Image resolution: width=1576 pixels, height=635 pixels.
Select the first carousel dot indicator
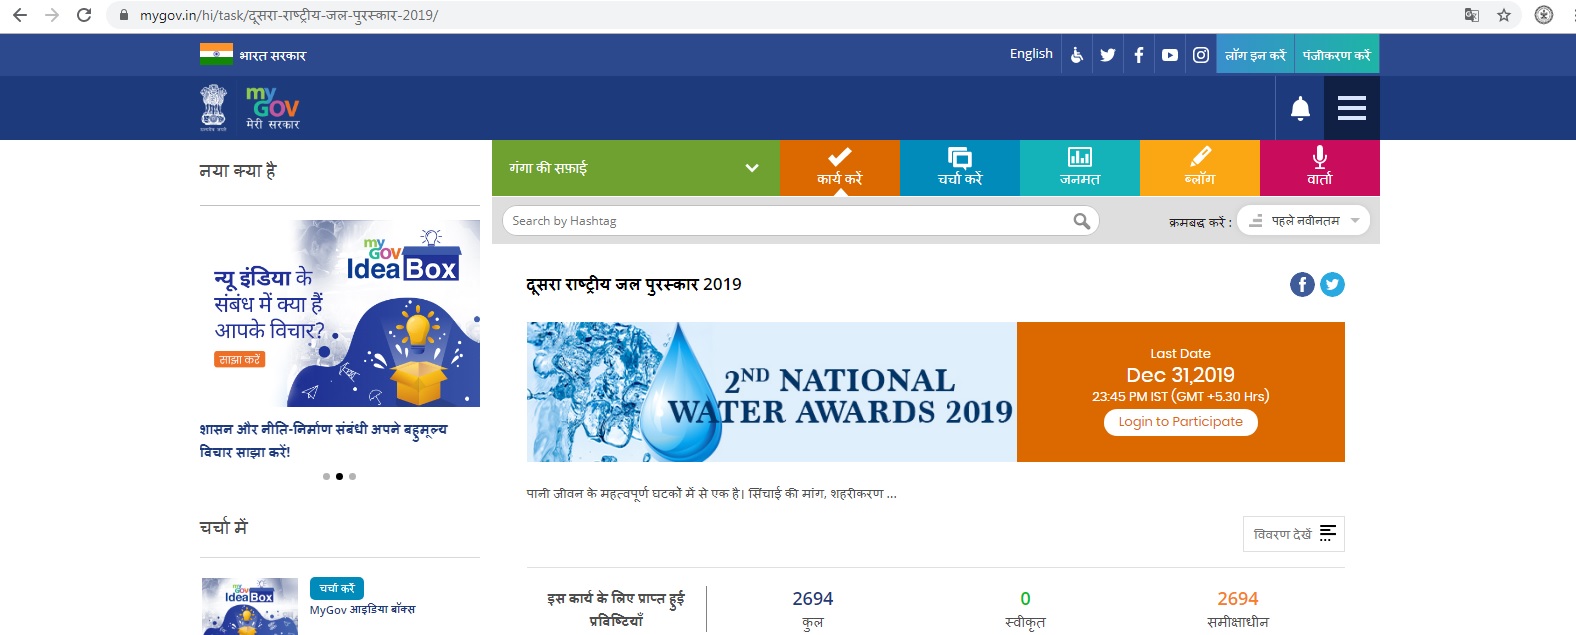coord(326,476)
